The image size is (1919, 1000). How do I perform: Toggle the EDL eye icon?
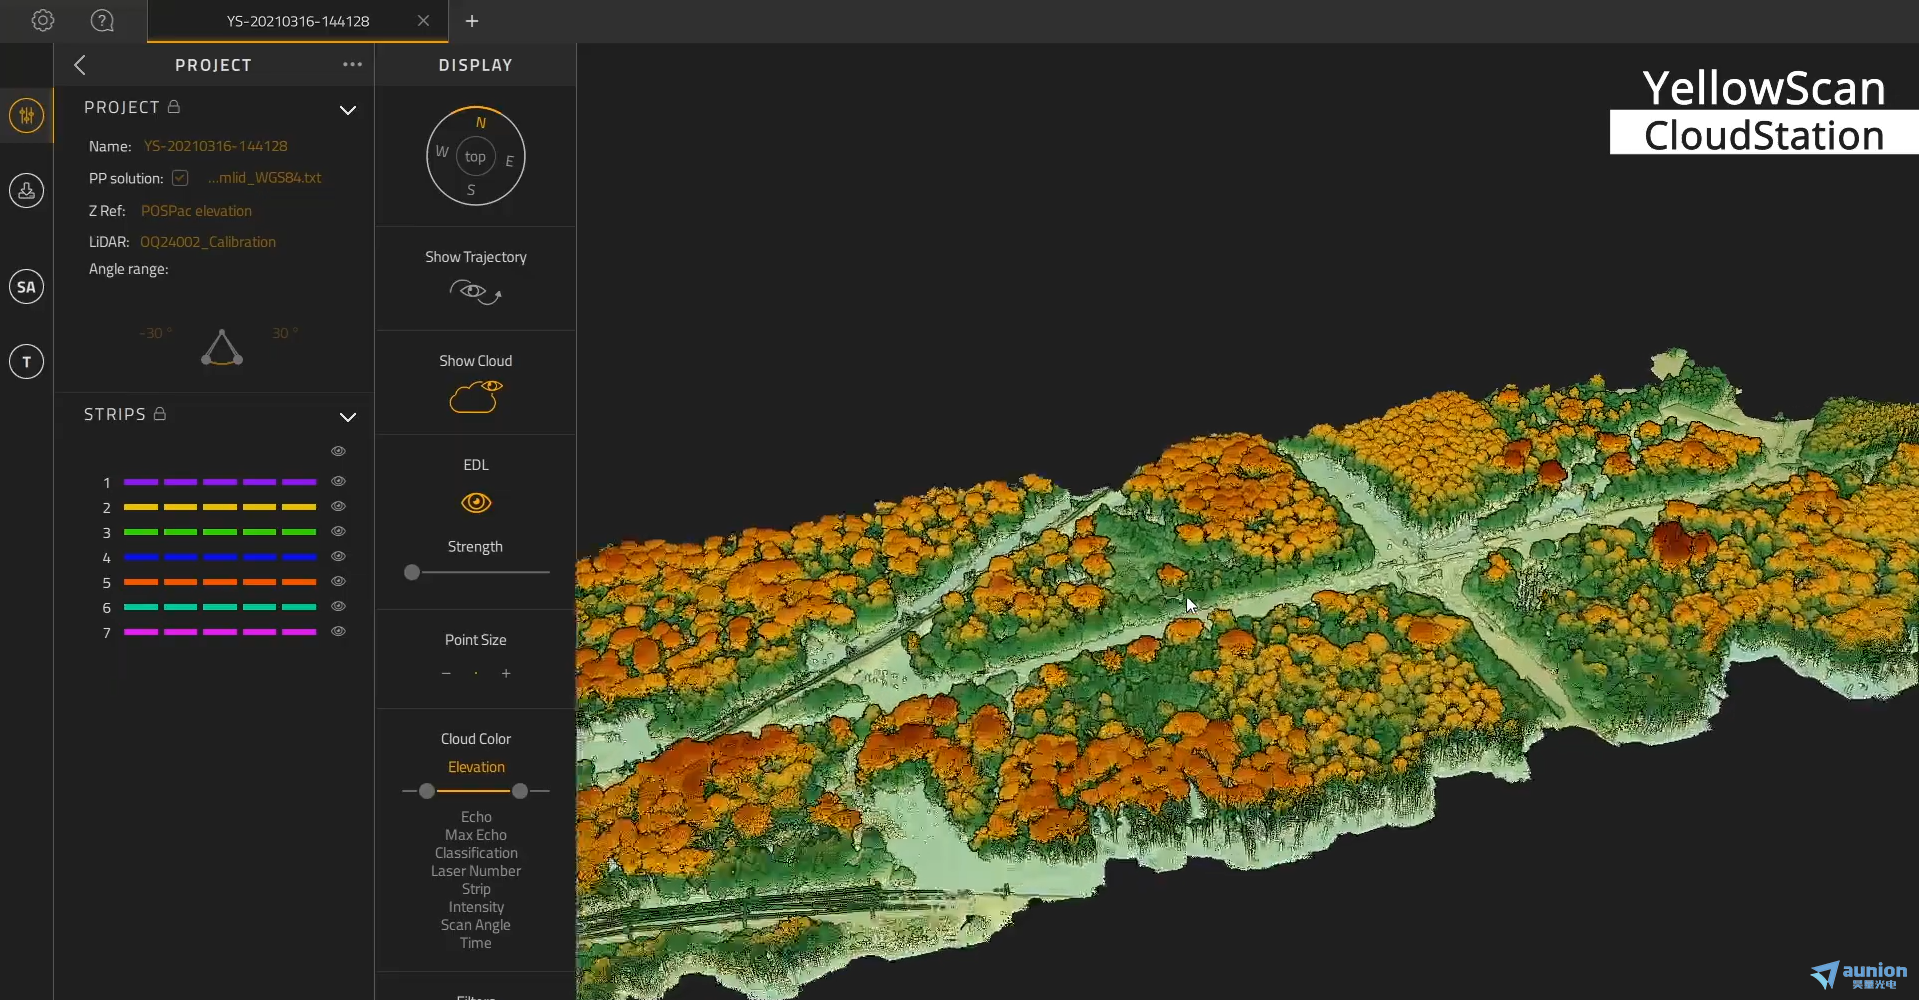(476, 503)
